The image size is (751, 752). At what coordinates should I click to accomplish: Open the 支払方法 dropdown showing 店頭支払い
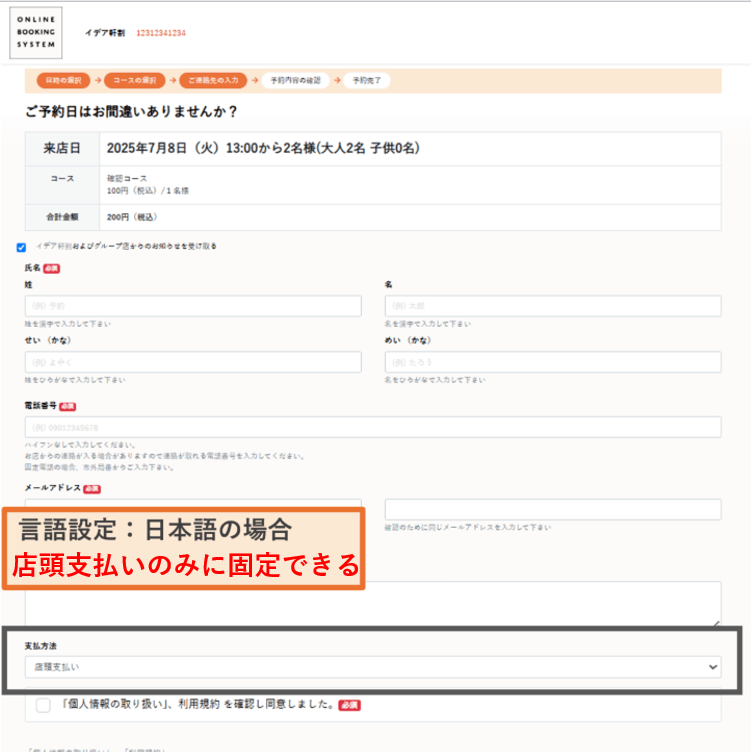click(373, 667)
